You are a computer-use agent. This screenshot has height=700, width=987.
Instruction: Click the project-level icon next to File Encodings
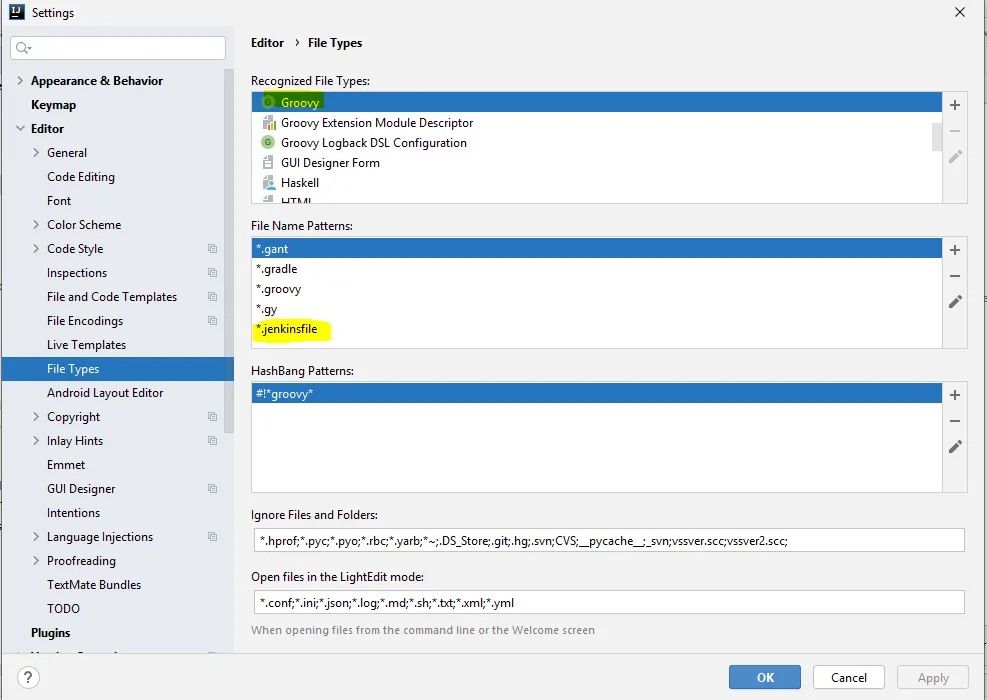coord(213,320)
